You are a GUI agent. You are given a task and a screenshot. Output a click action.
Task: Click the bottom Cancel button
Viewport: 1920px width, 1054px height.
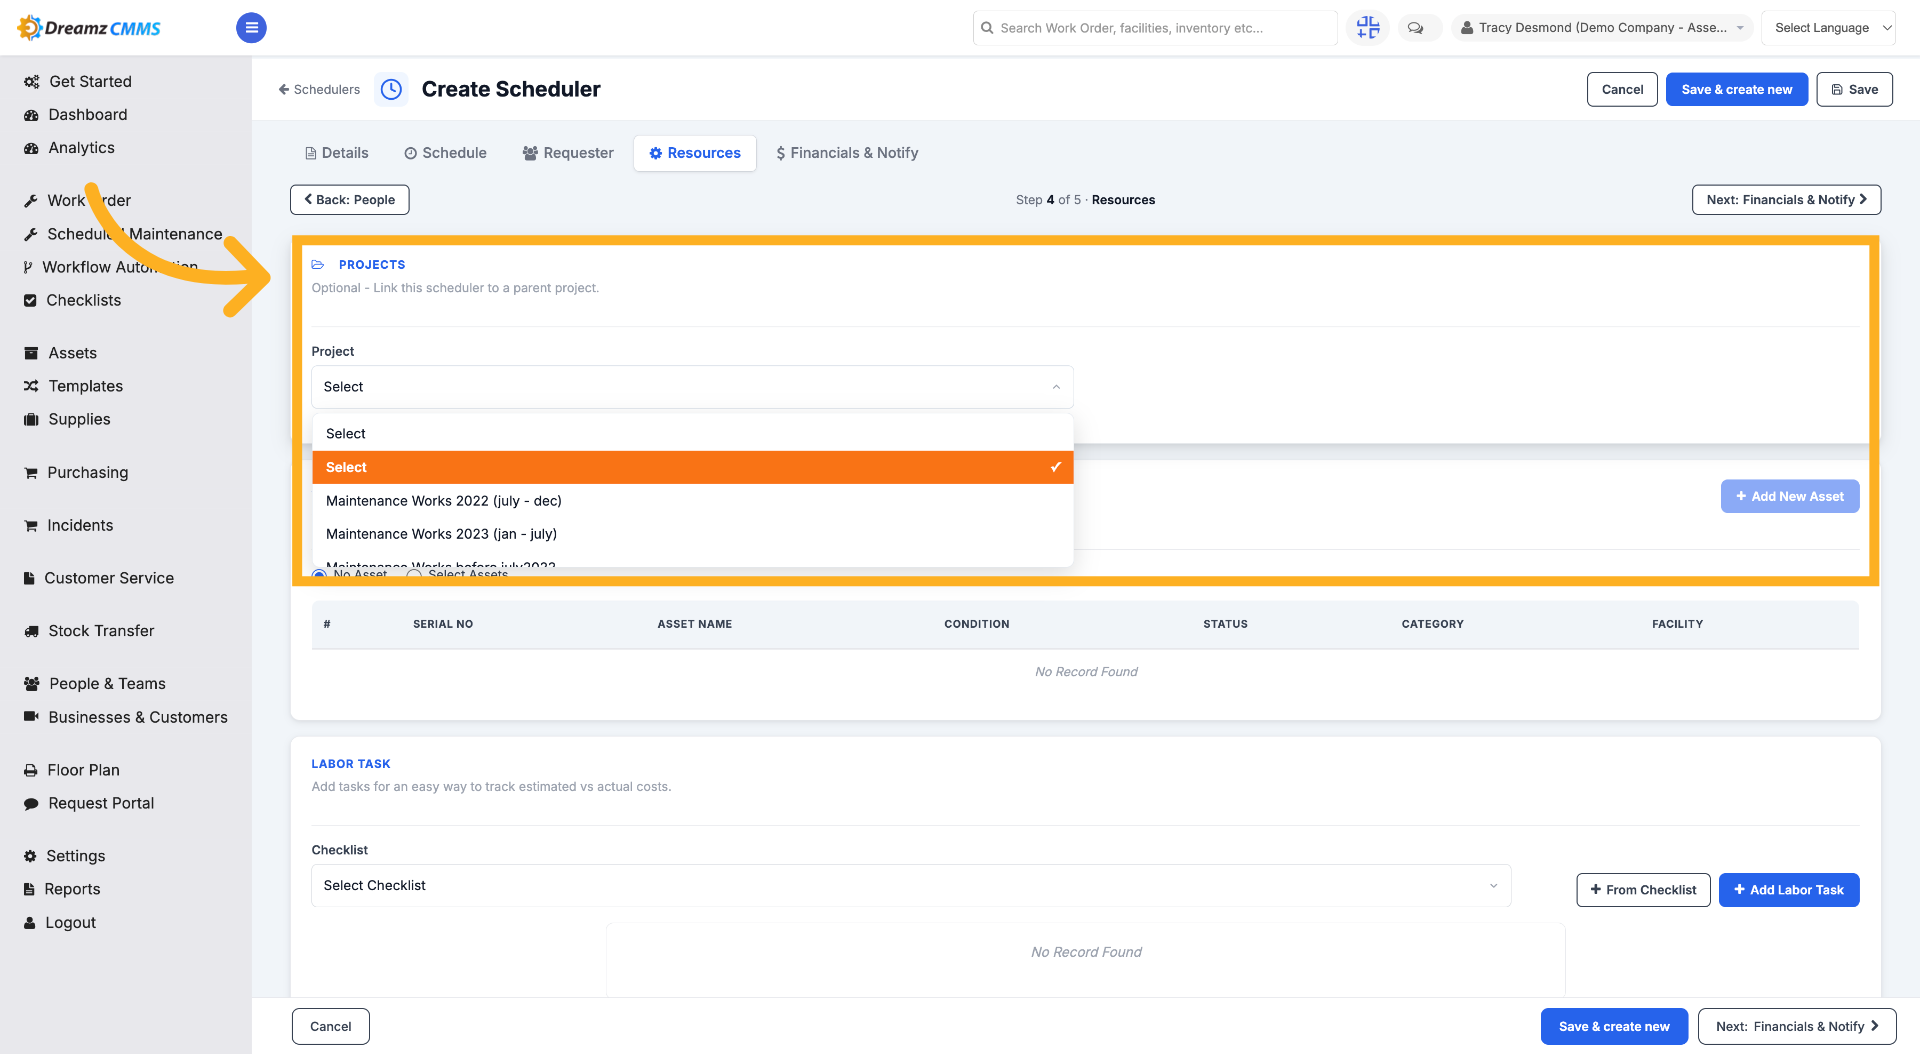pos(331,1027)
